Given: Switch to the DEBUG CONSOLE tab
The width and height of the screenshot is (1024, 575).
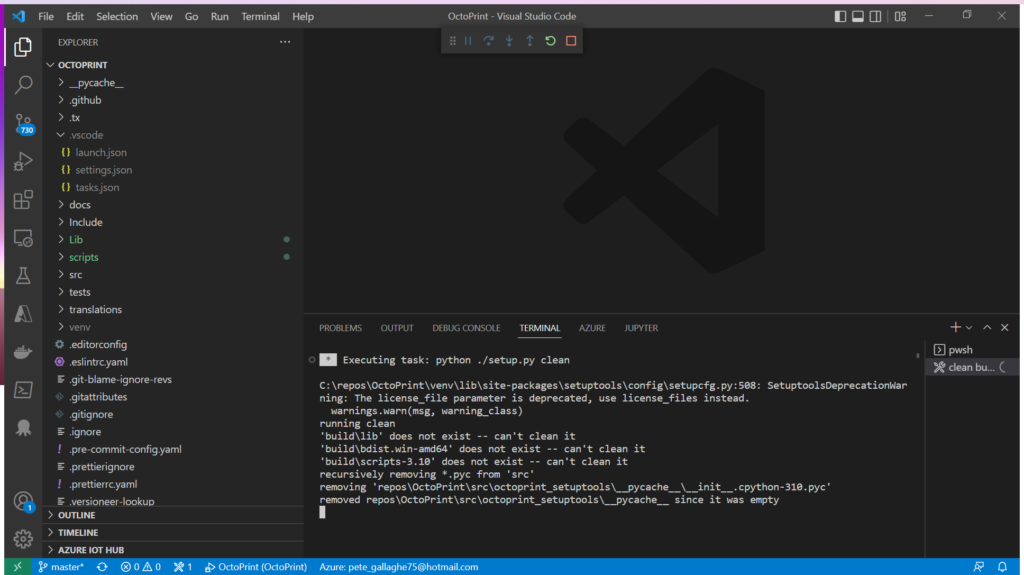Looking at the screenshot, I should 466,328.
